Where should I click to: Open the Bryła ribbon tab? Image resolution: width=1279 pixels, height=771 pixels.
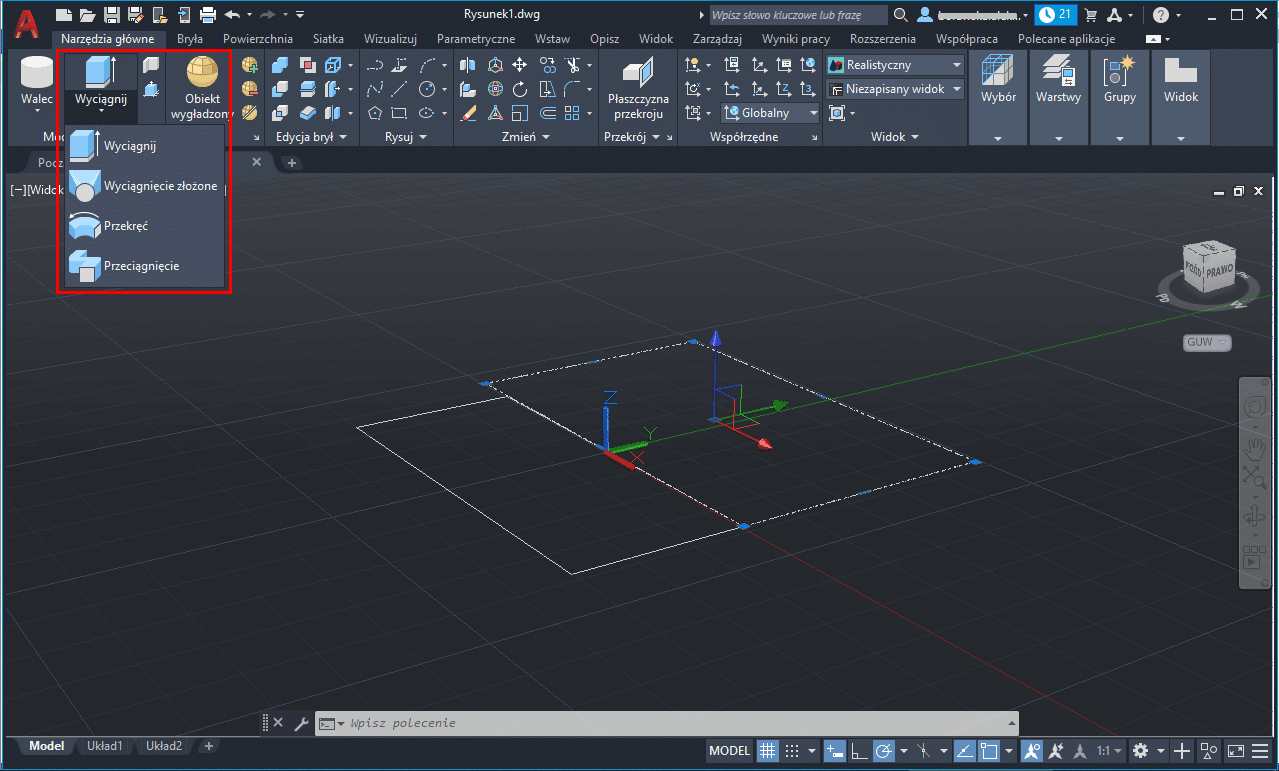coord(190,39)
